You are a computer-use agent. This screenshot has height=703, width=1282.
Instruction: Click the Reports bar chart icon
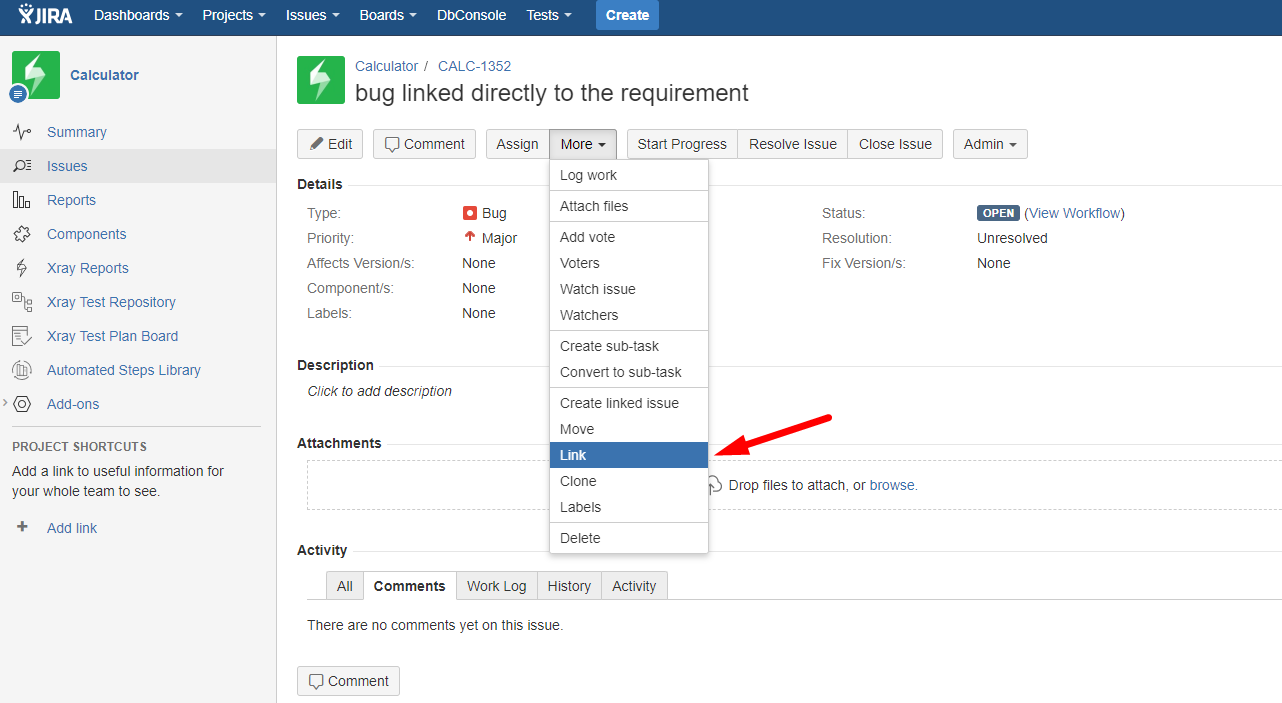22,200
